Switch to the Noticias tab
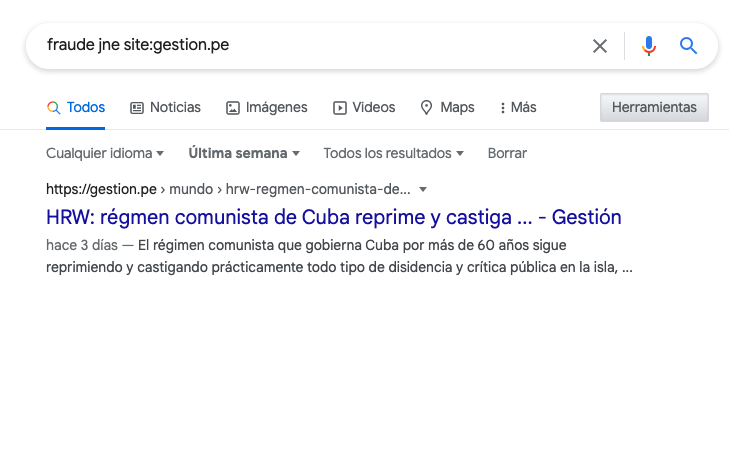 pos(165,107)
